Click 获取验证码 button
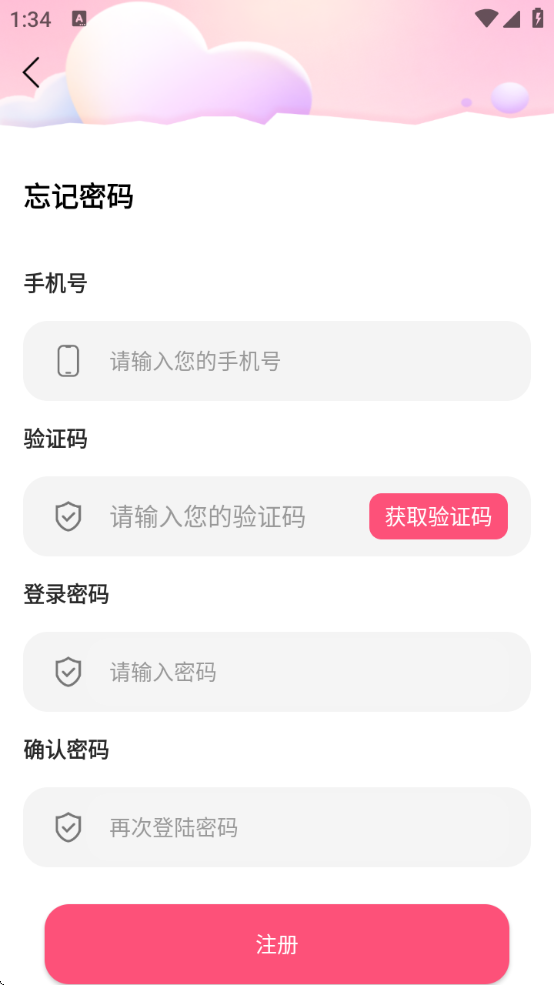Screen dimensions: 554x985 pyautogui.click(x=438, y=516)
